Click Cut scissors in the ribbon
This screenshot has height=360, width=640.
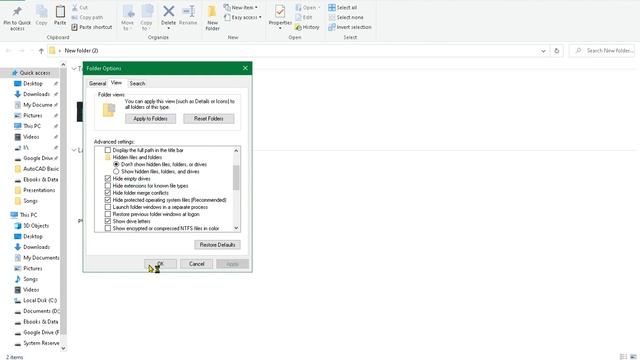coord(80,7)
